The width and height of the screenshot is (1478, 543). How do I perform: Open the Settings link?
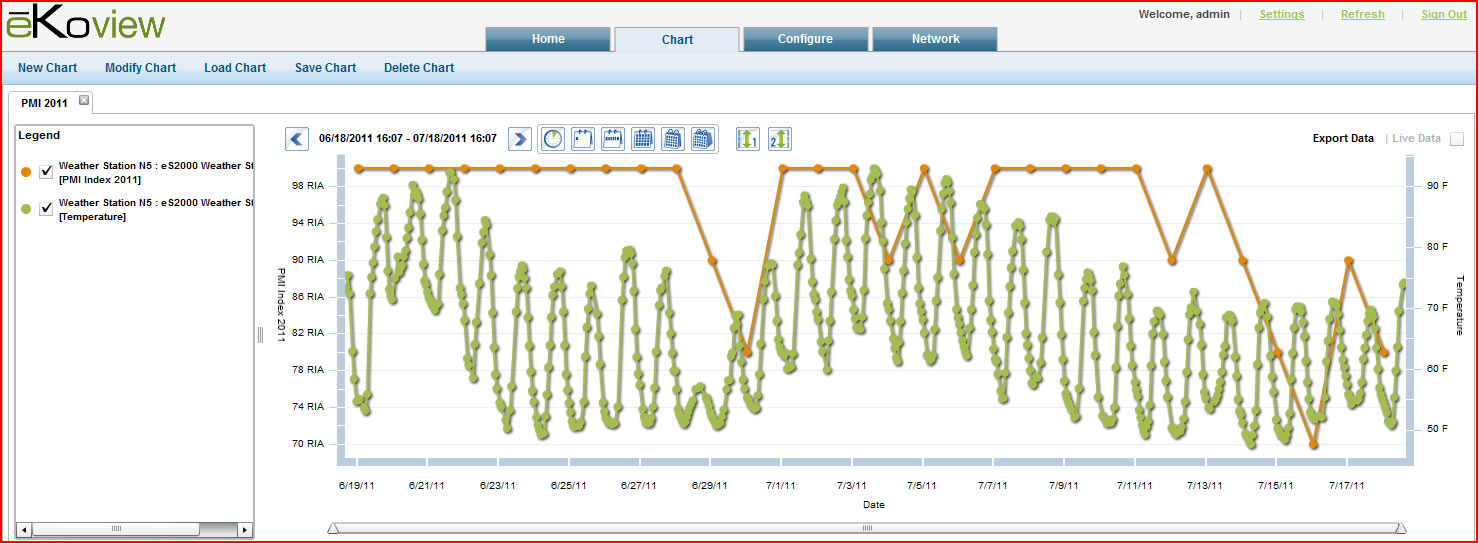1281,15
